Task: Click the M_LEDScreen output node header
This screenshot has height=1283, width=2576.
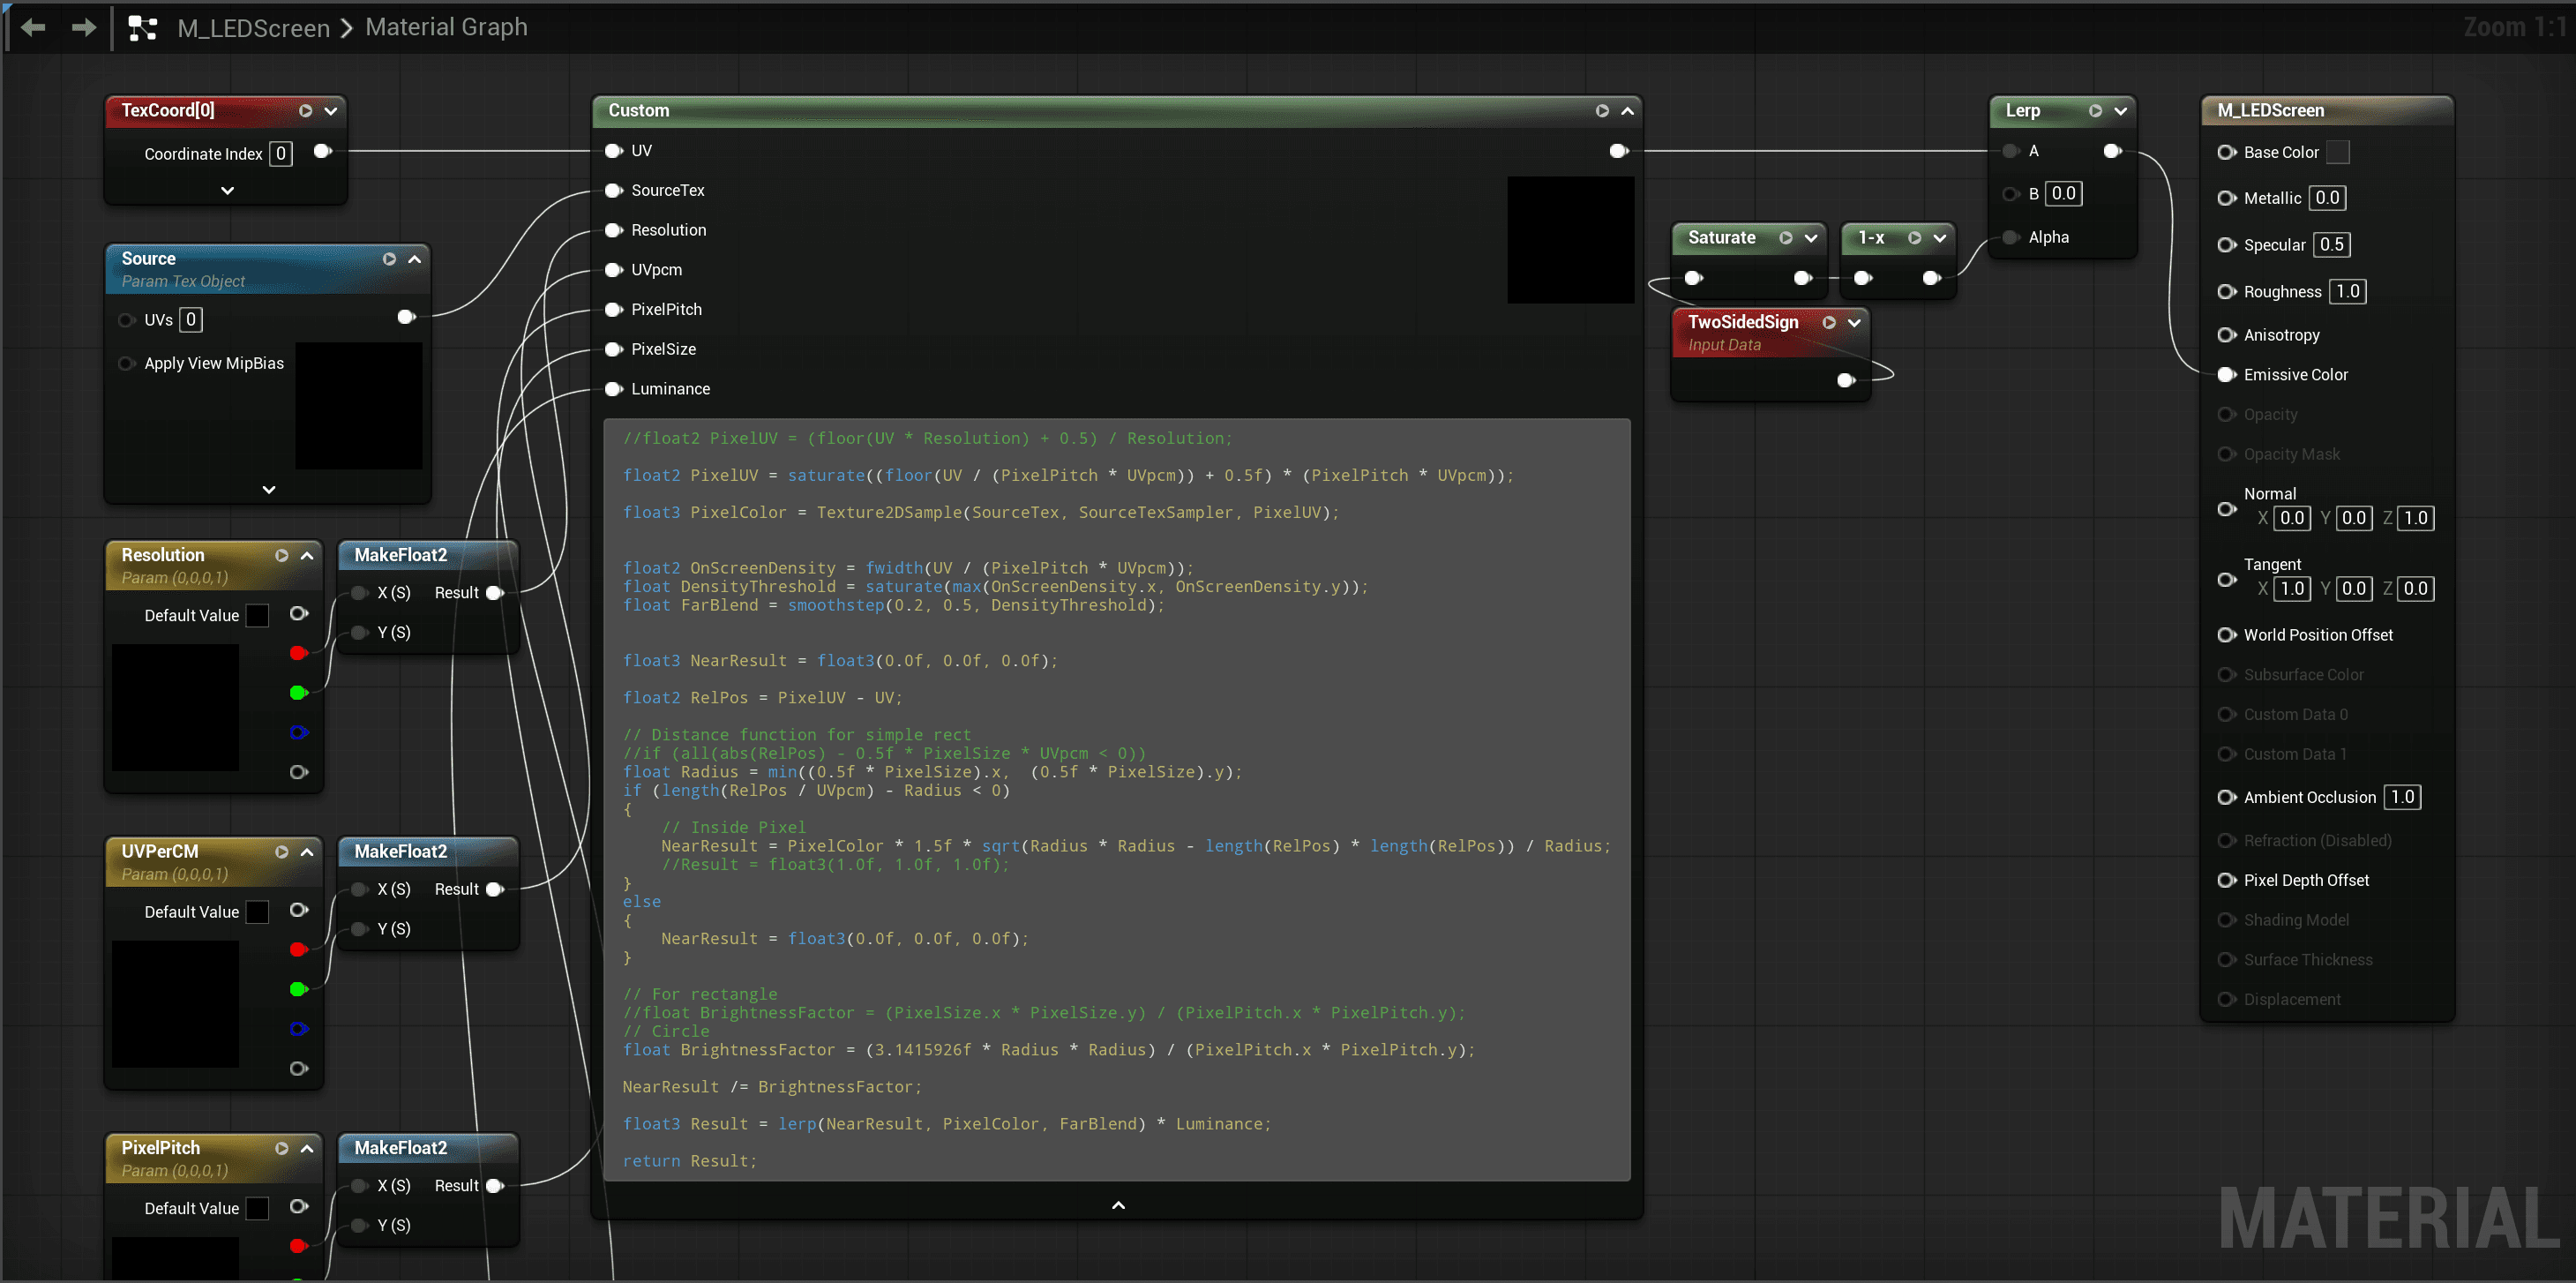Action: pos(2270,111)
